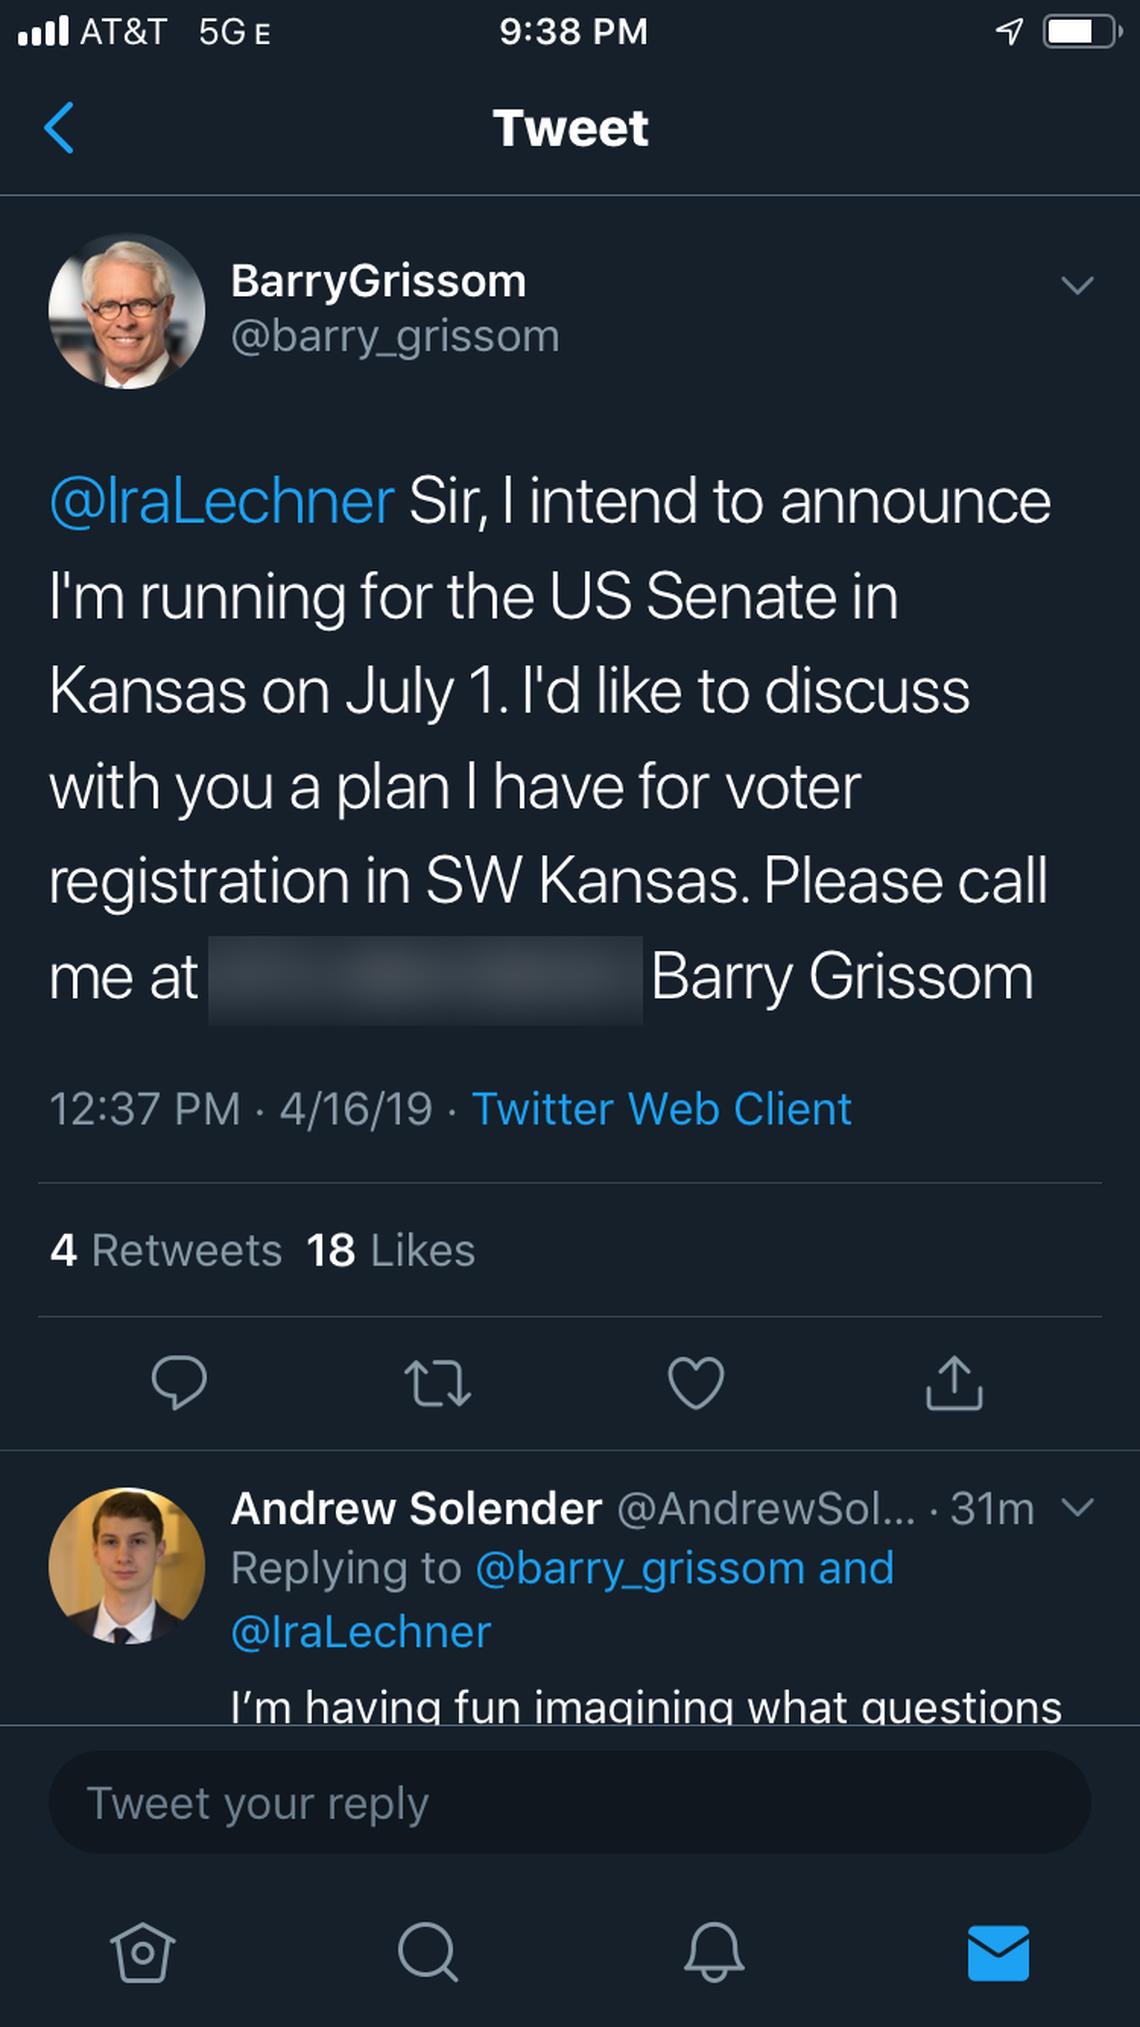Expand options on Andrew Solender's reply
1140x2027 pixels.
pyautogui.click(x=1079, y=1511)
